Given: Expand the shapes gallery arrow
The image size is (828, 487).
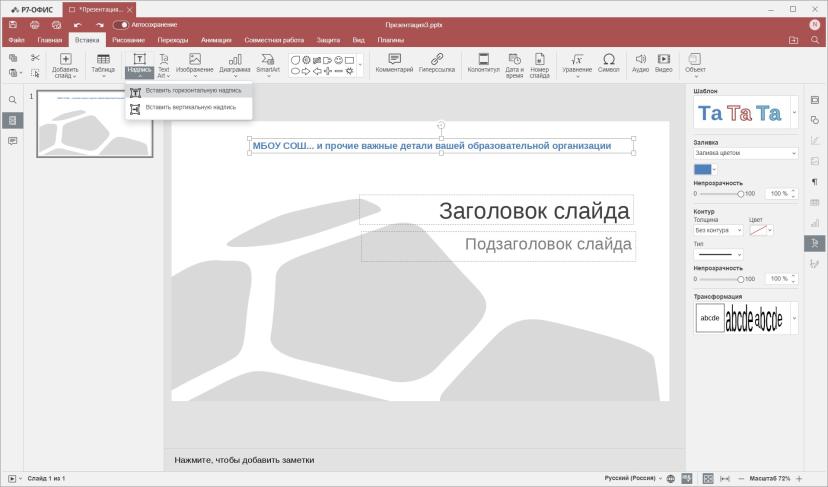Looking at the screenshot, I should click(360, 65).
